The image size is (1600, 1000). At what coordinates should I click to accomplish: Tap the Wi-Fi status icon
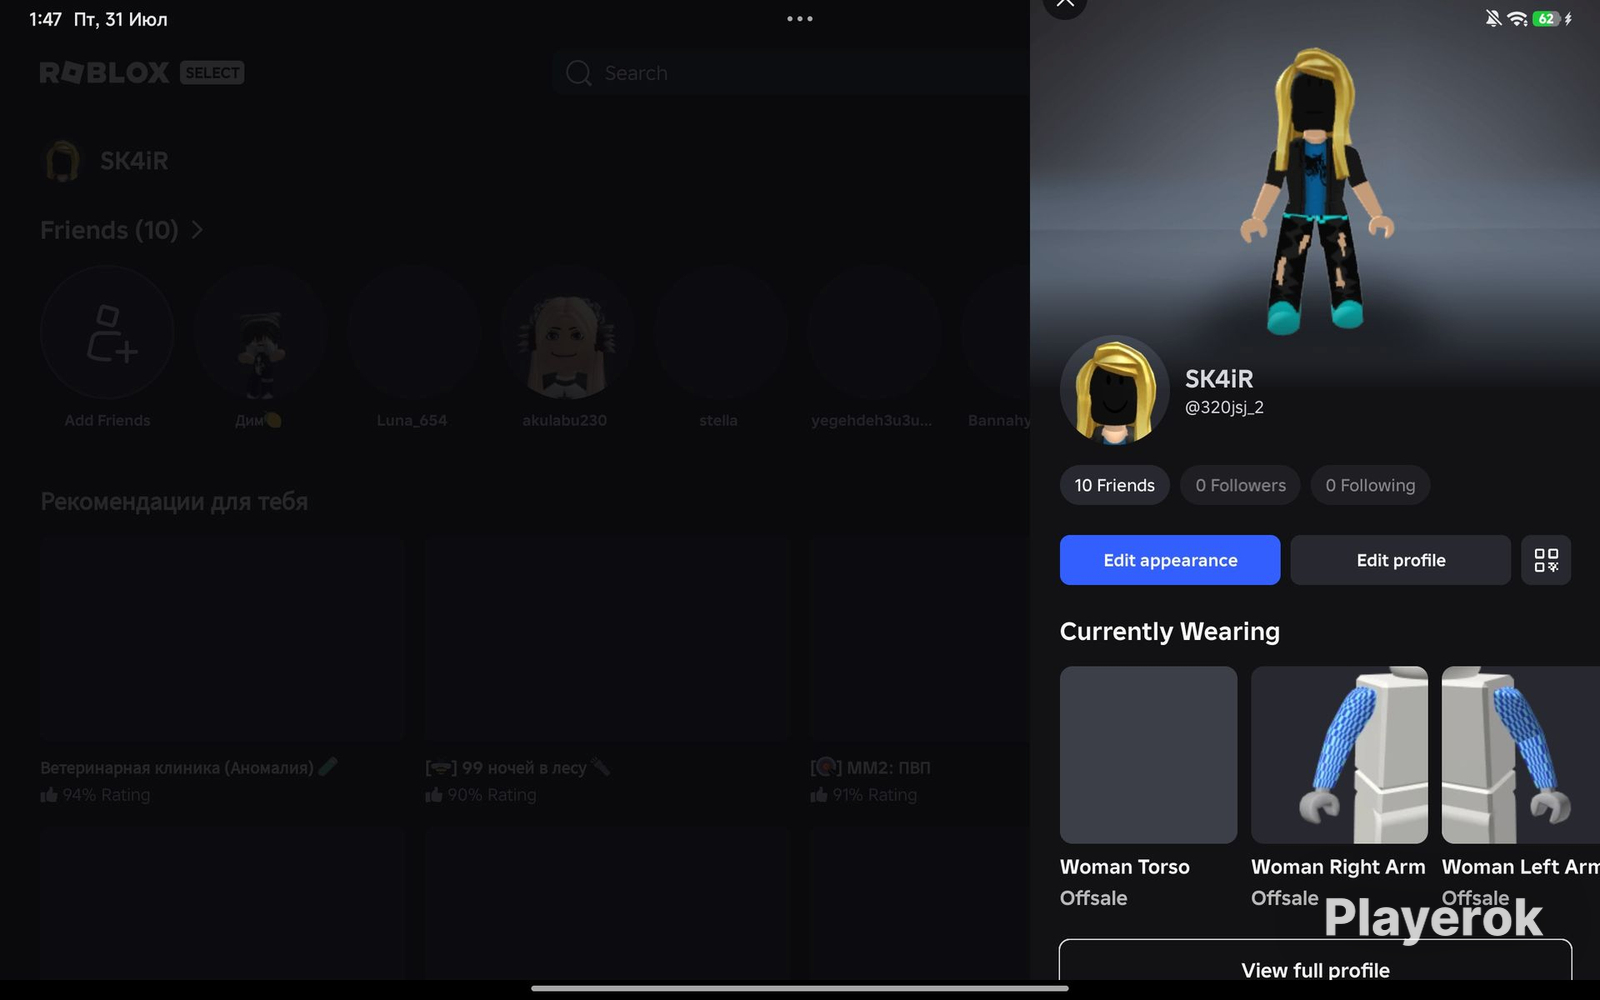point(1517,19)
